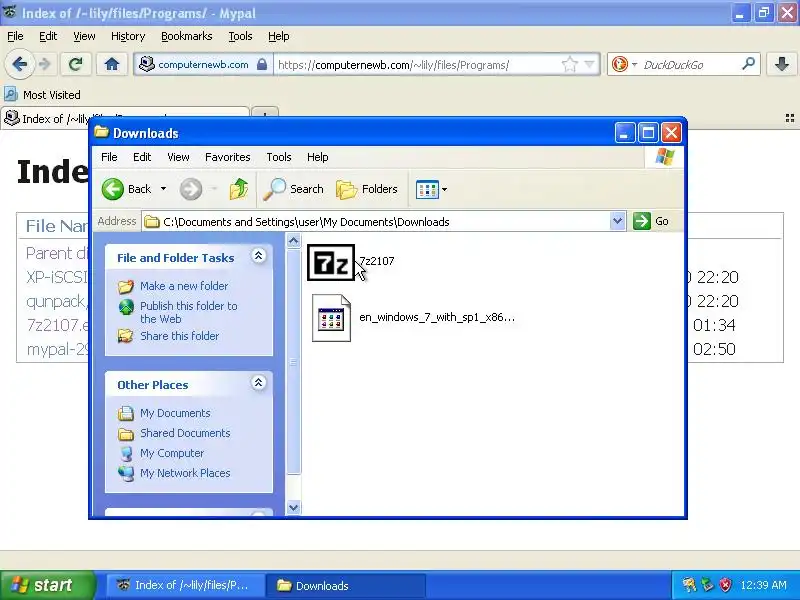Open the History menu in Mypal
Viewport: 800px width, 600px height.
128,36
